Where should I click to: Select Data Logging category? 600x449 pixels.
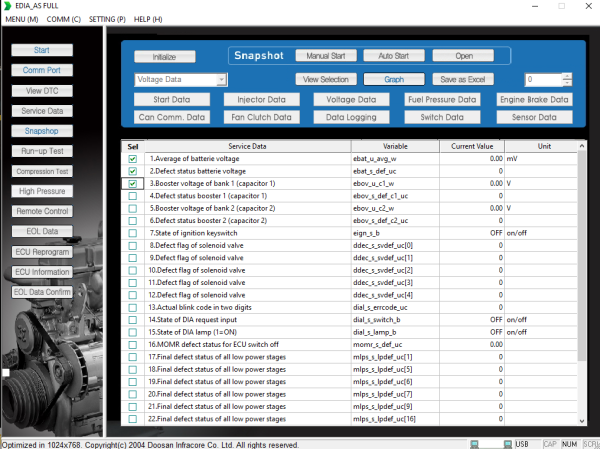(x=351, y=117)
